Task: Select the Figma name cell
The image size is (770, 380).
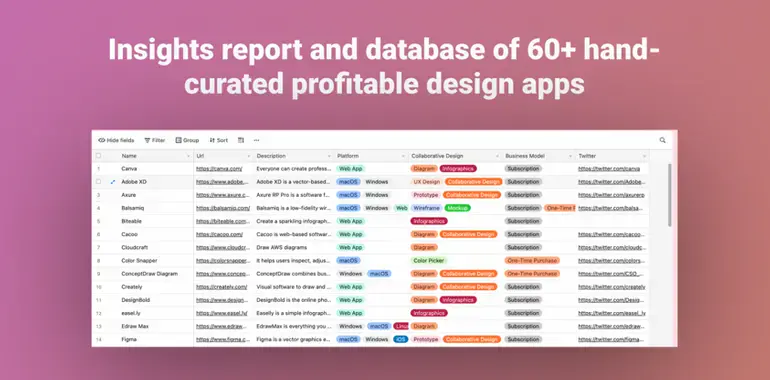Action: coord(156,339)
